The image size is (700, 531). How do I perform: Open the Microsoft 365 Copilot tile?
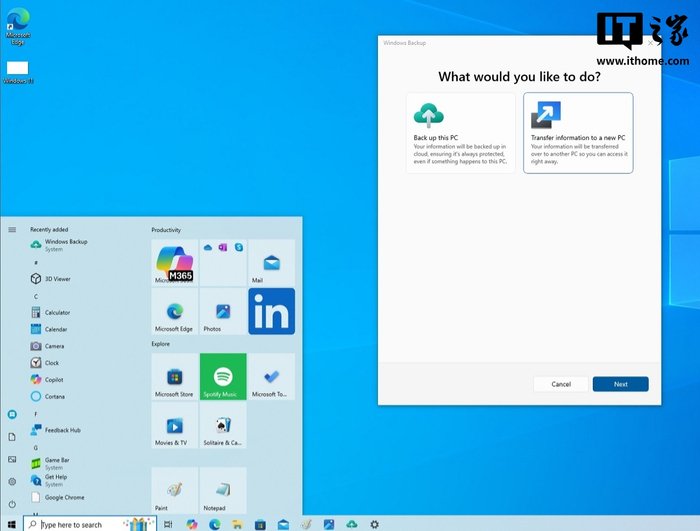pos(174,263)
